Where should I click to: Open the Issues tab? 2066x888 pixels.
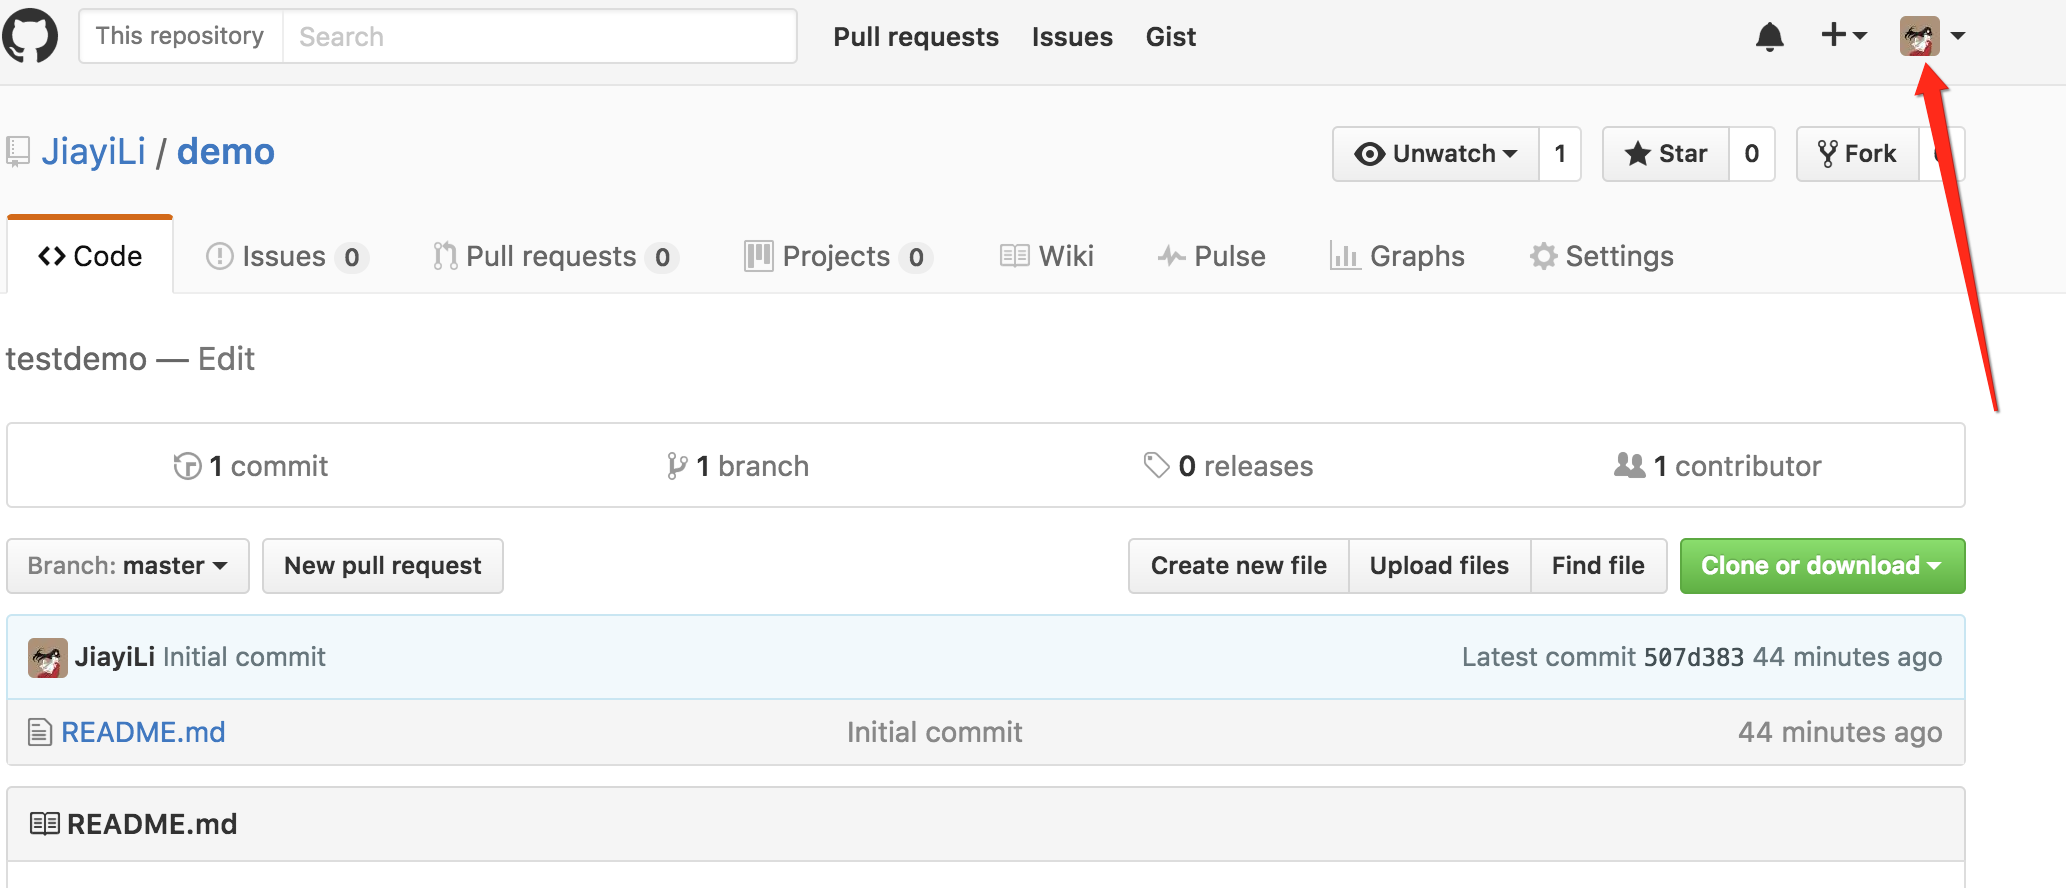click(x=287, y=257)
